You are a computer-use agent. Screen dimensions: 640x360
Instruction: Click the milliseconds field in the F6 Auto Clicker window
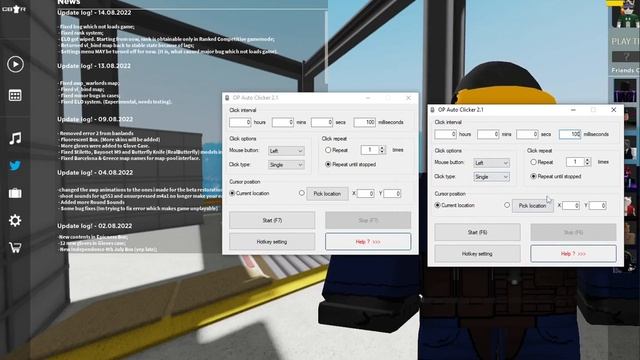pos(570,134)
